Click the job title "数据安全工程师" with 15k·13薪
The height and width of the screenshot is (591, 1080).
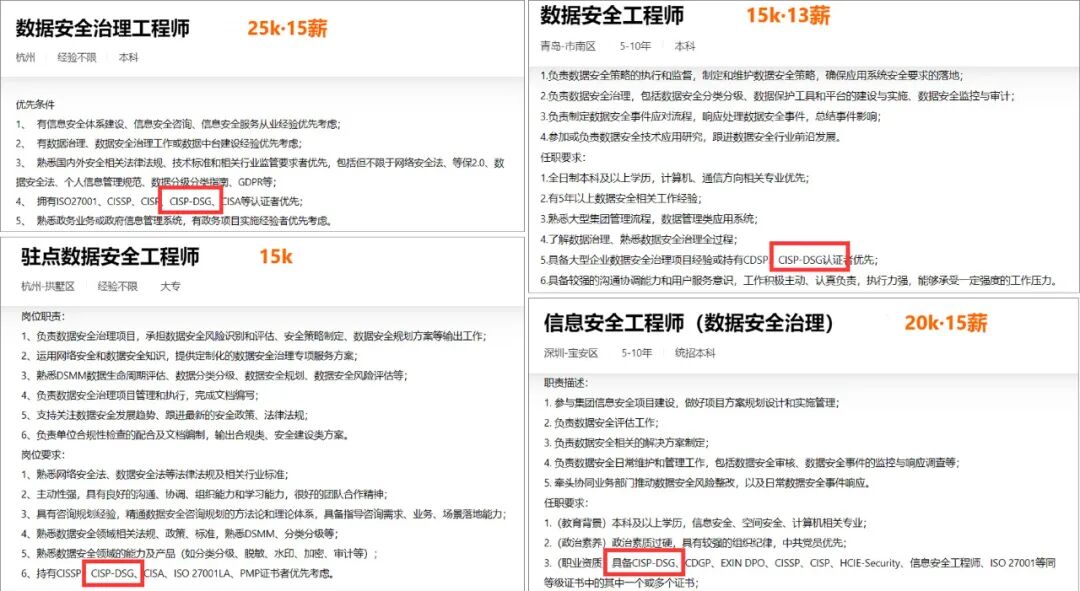[612, 15]
